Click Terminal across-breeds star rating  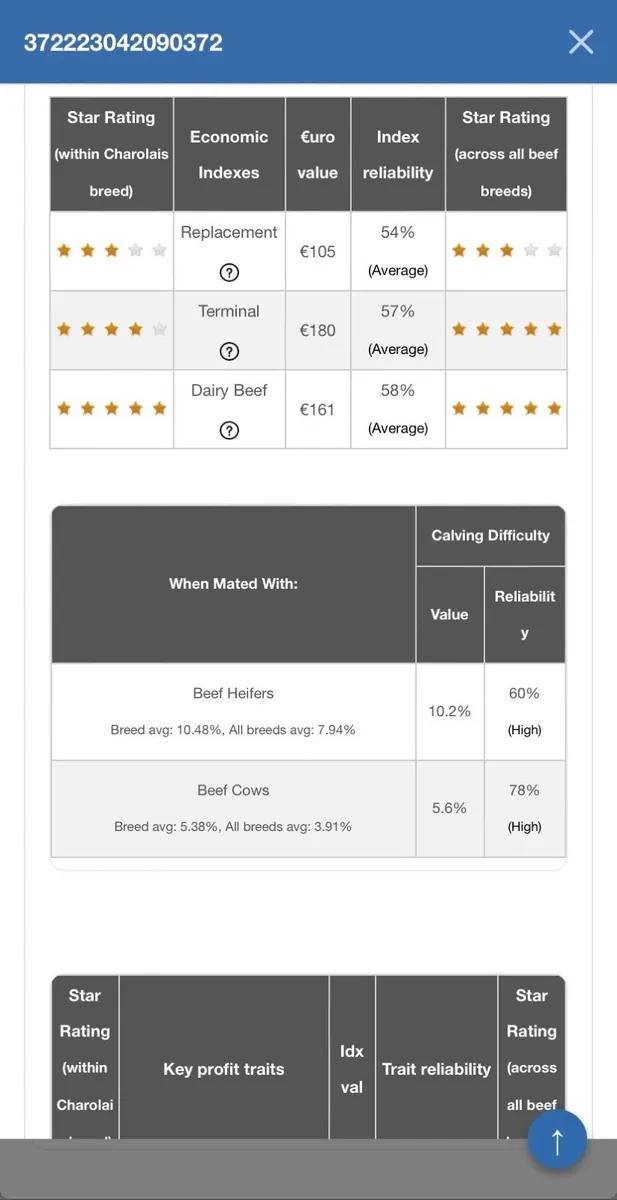tap(506, 330)
